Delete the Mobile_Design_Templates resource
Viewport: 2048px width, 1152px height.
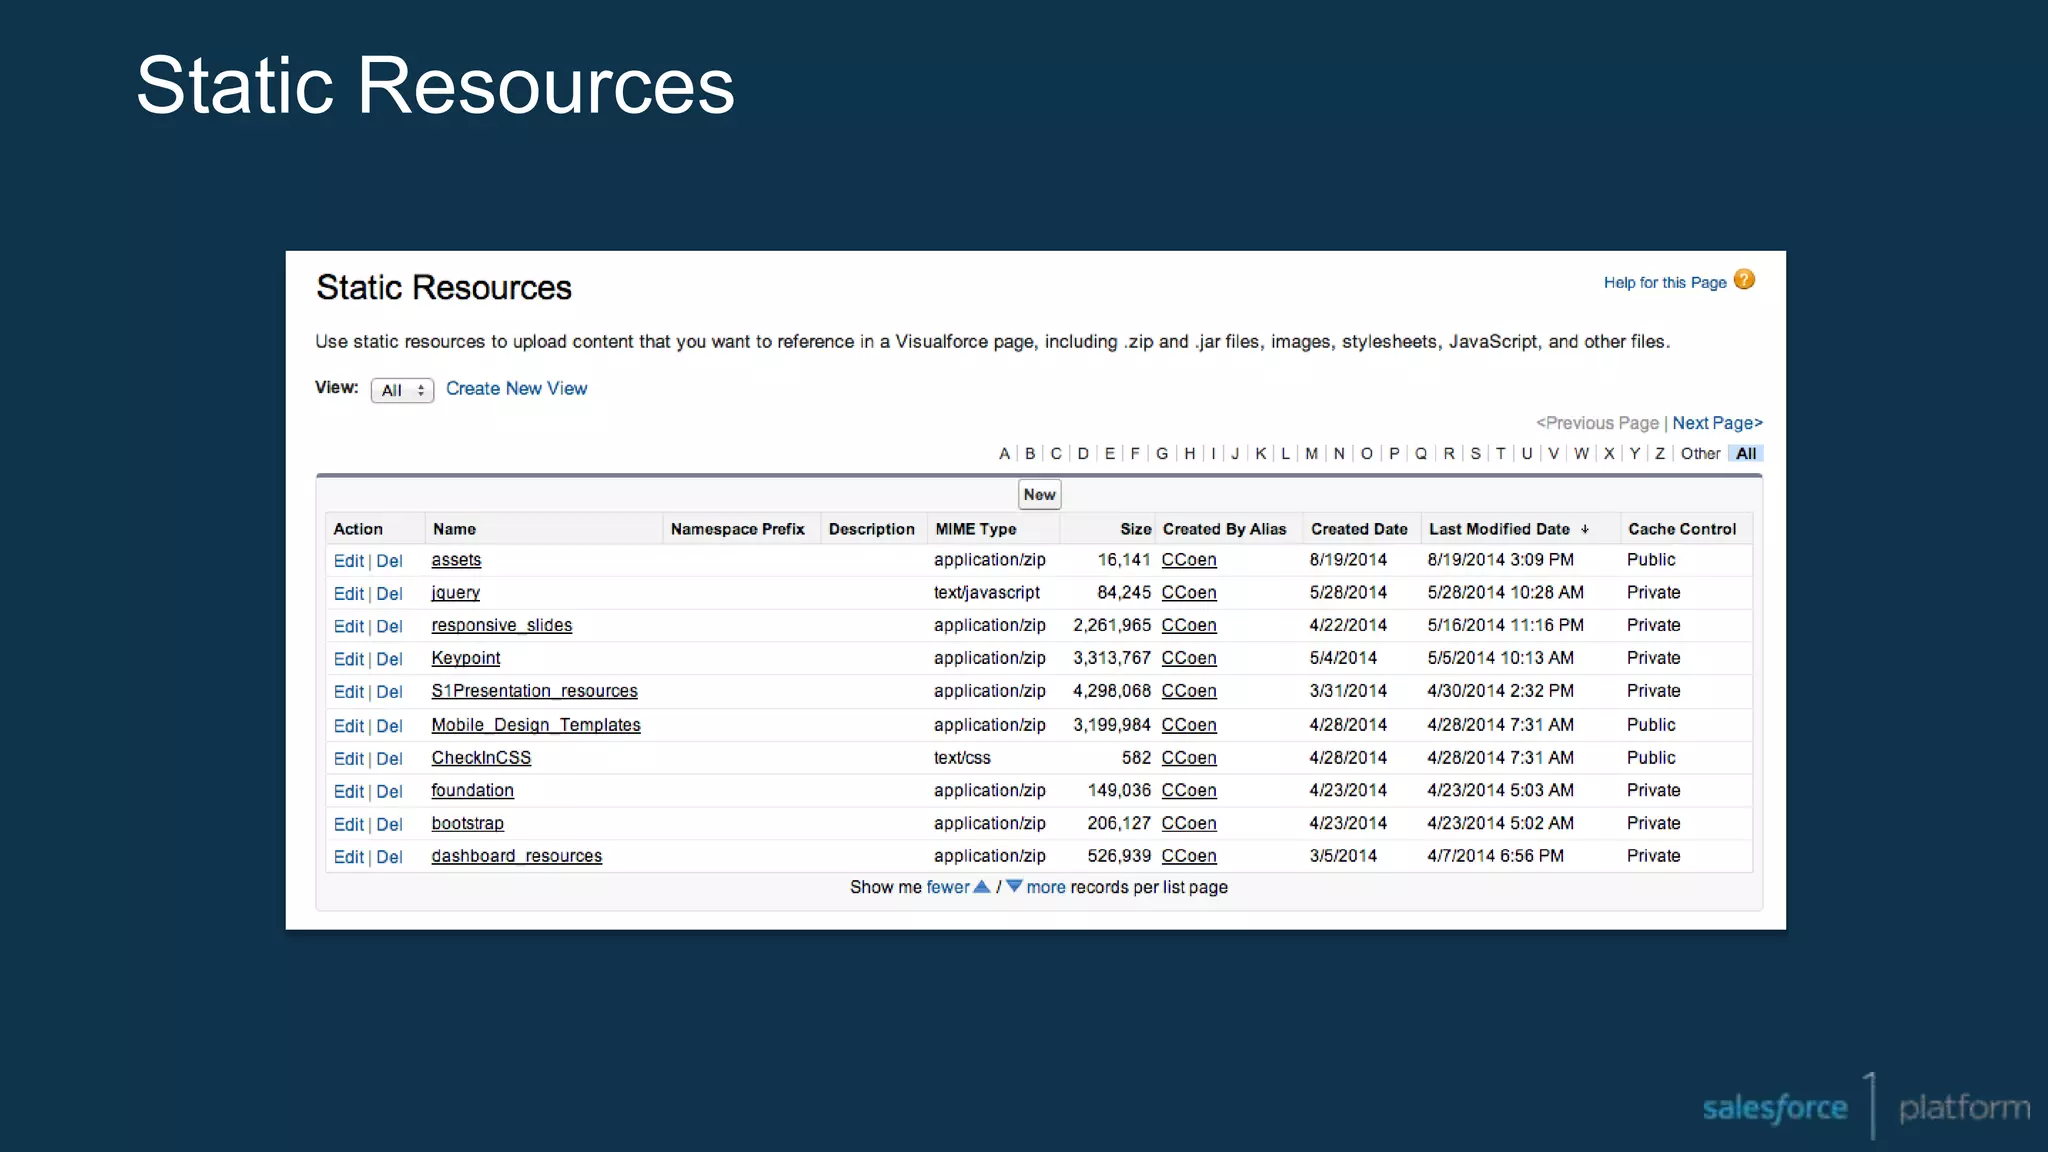coord(389,726)
